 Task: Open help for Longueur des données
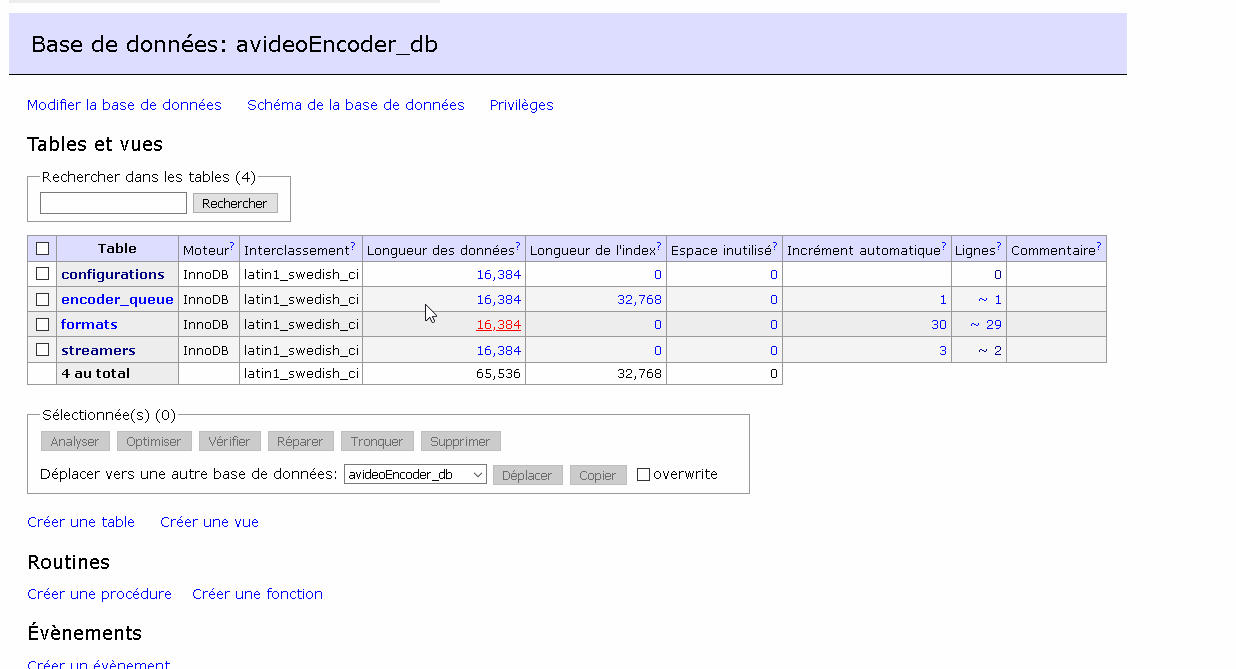pos(518,243)
